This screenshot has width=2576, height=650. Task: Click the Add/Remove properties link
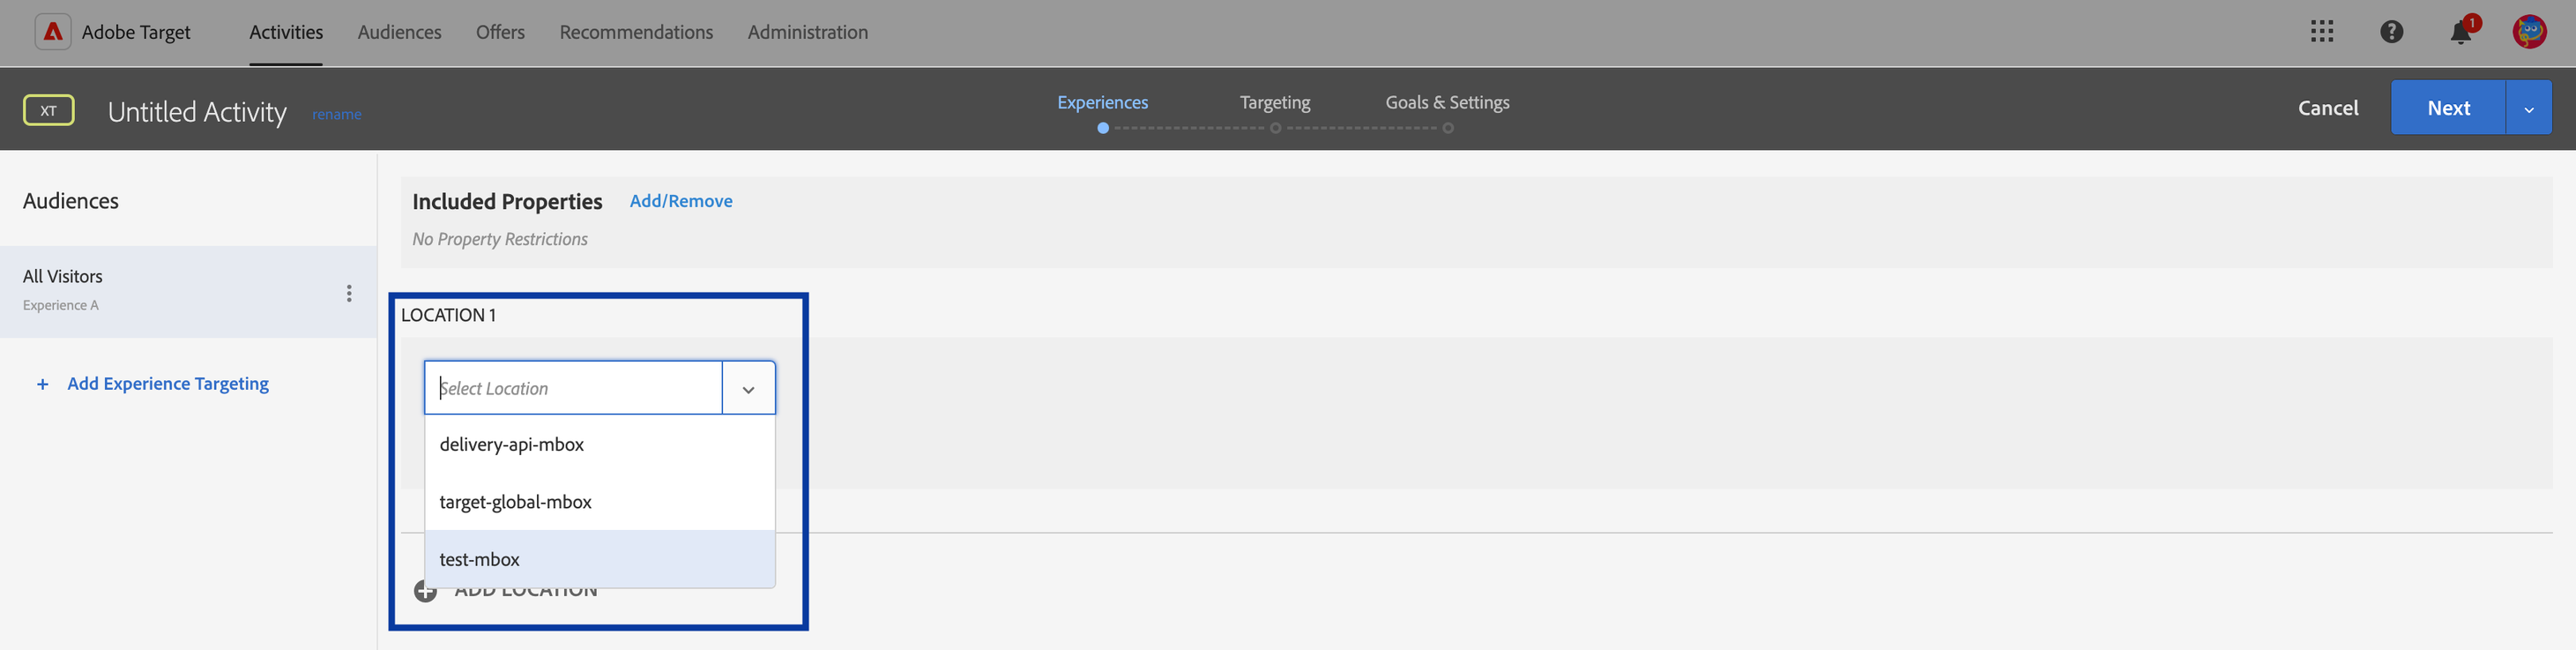point(681,201)
